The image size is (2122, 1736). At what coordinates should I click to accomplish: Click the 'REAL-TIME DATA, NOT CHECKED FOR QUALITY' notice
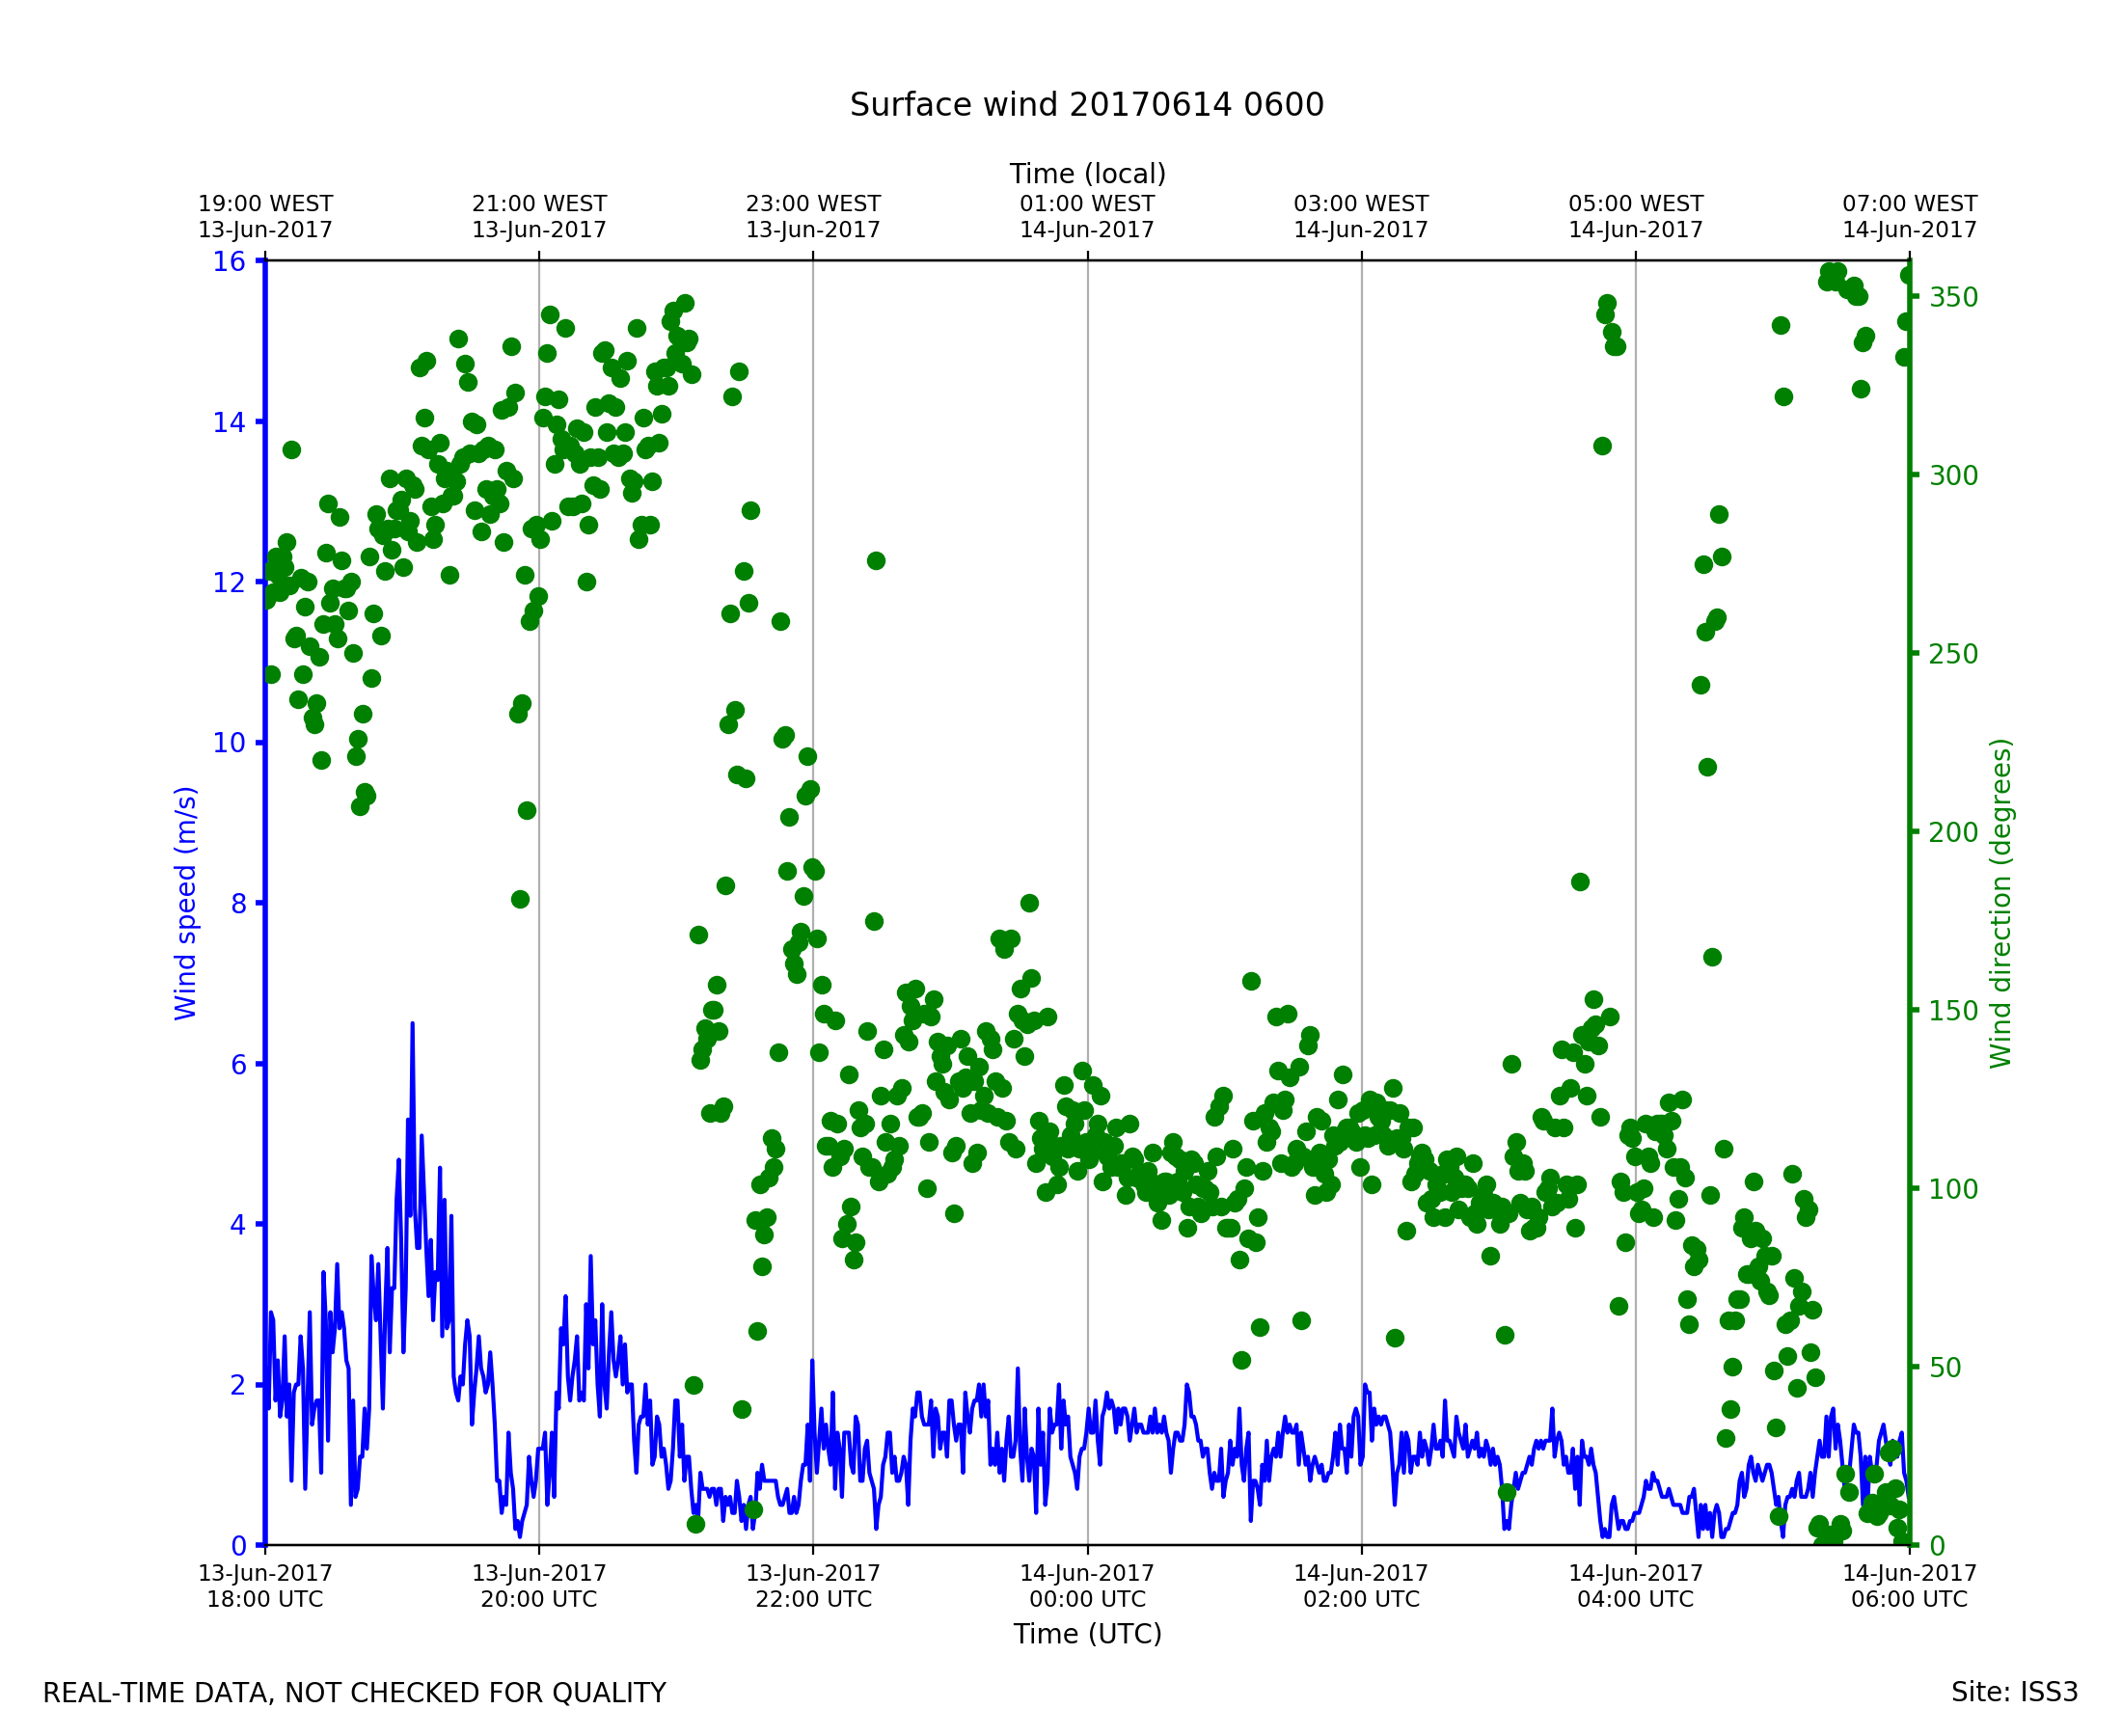(x=354, y=1694)
